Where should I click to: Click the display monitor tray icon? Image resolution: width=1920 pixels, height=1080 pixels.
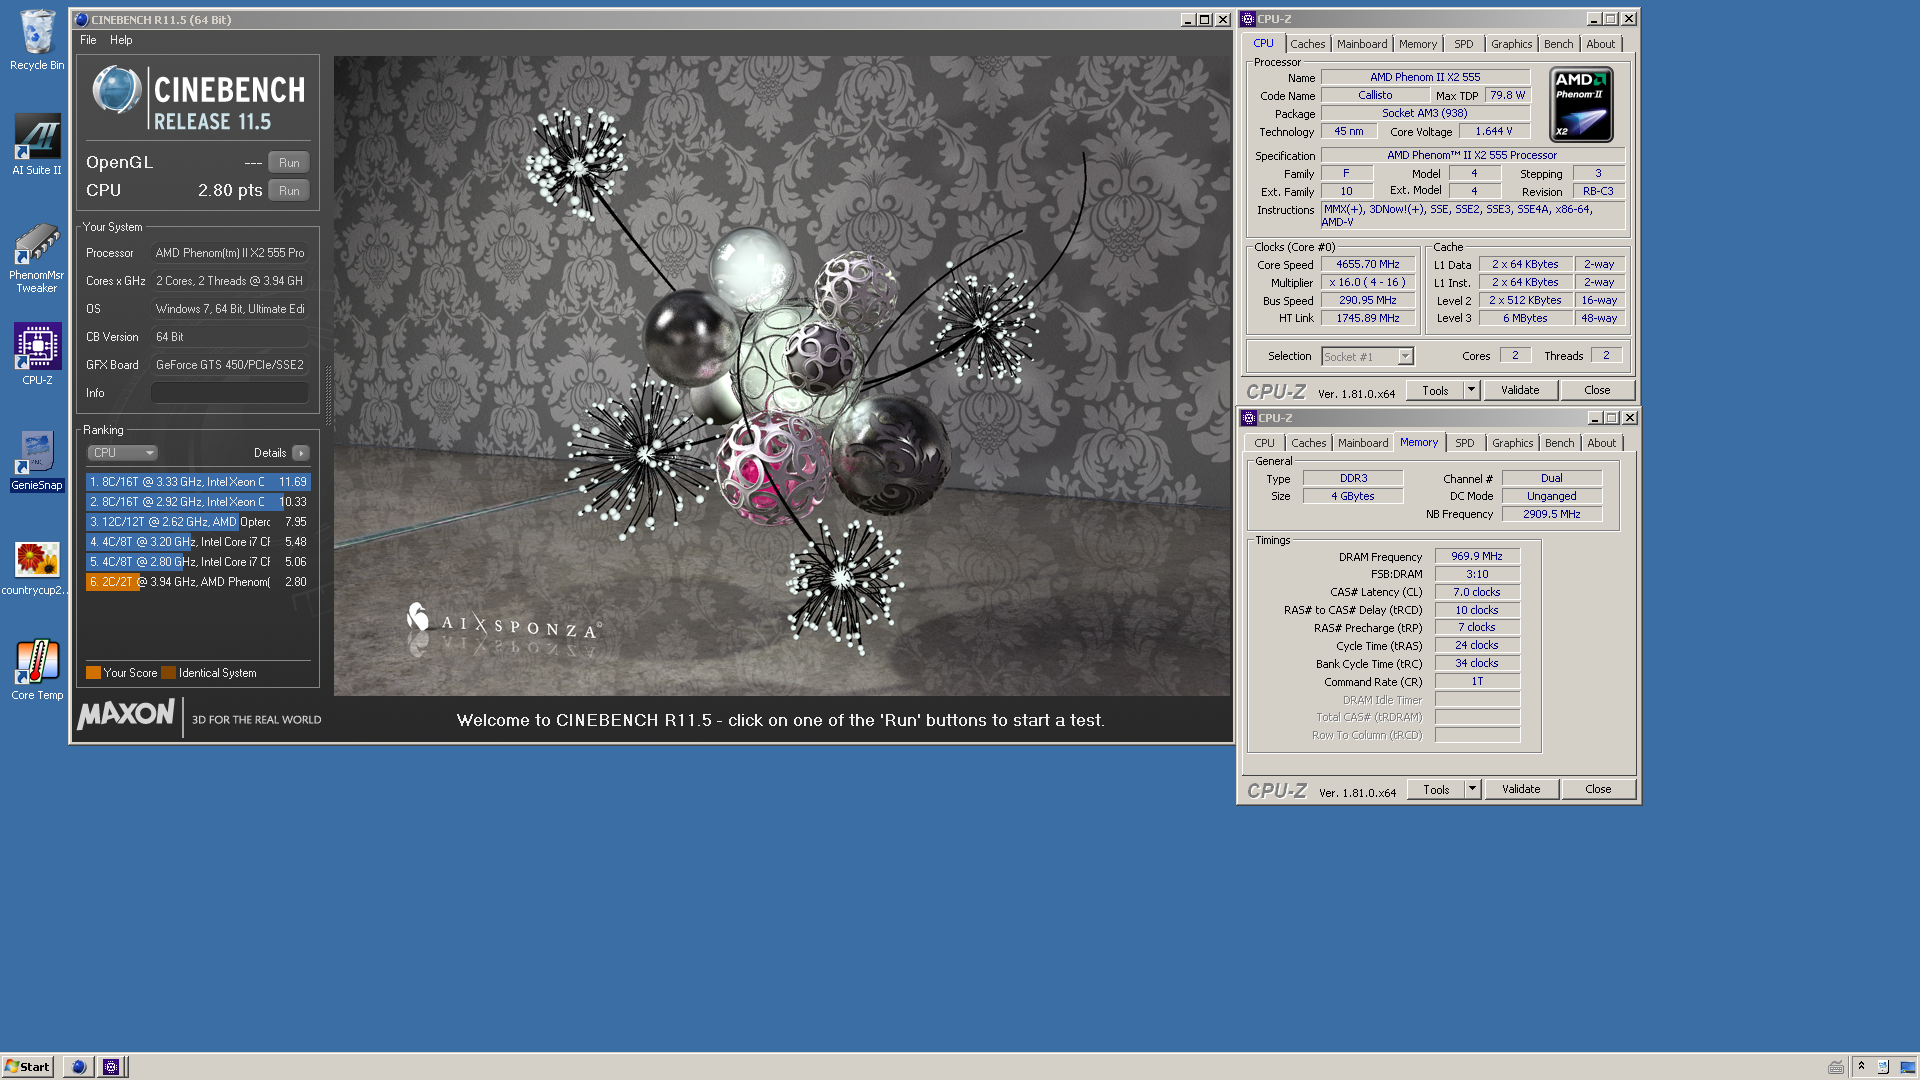1907,1067
